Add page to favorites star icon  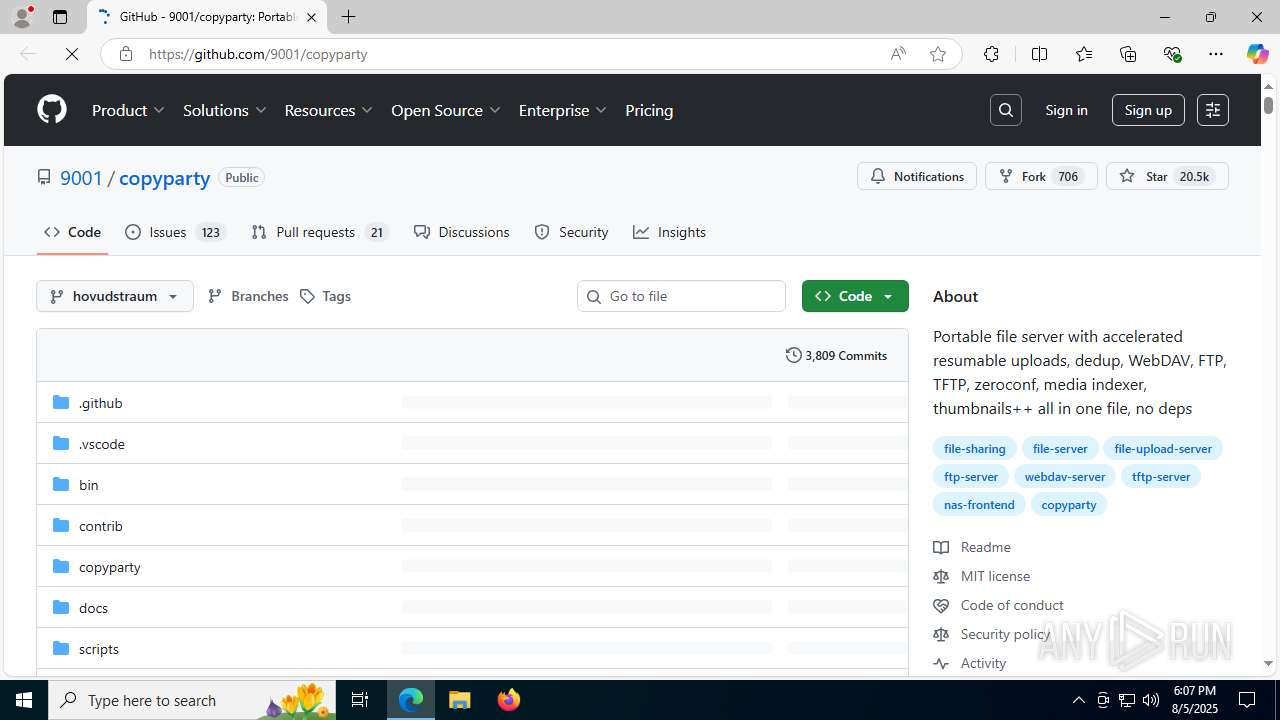pos(938,54)
